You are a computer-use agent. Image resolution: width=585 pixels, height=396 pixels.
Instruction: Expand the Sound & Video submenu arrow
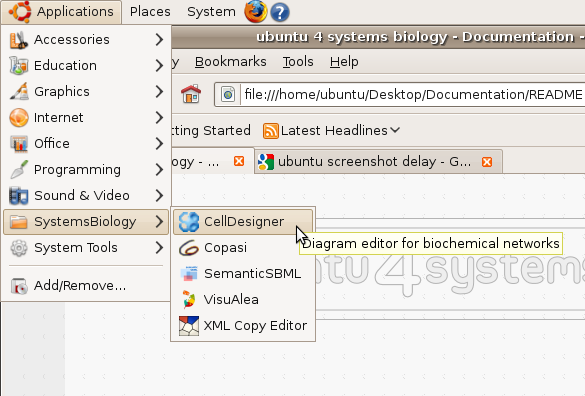(x=159, y=196)
